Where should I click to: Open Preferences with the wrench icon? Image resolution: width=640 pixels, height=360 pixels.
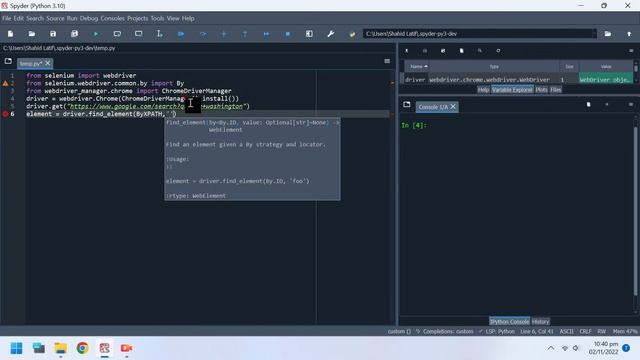pos(331,34)
